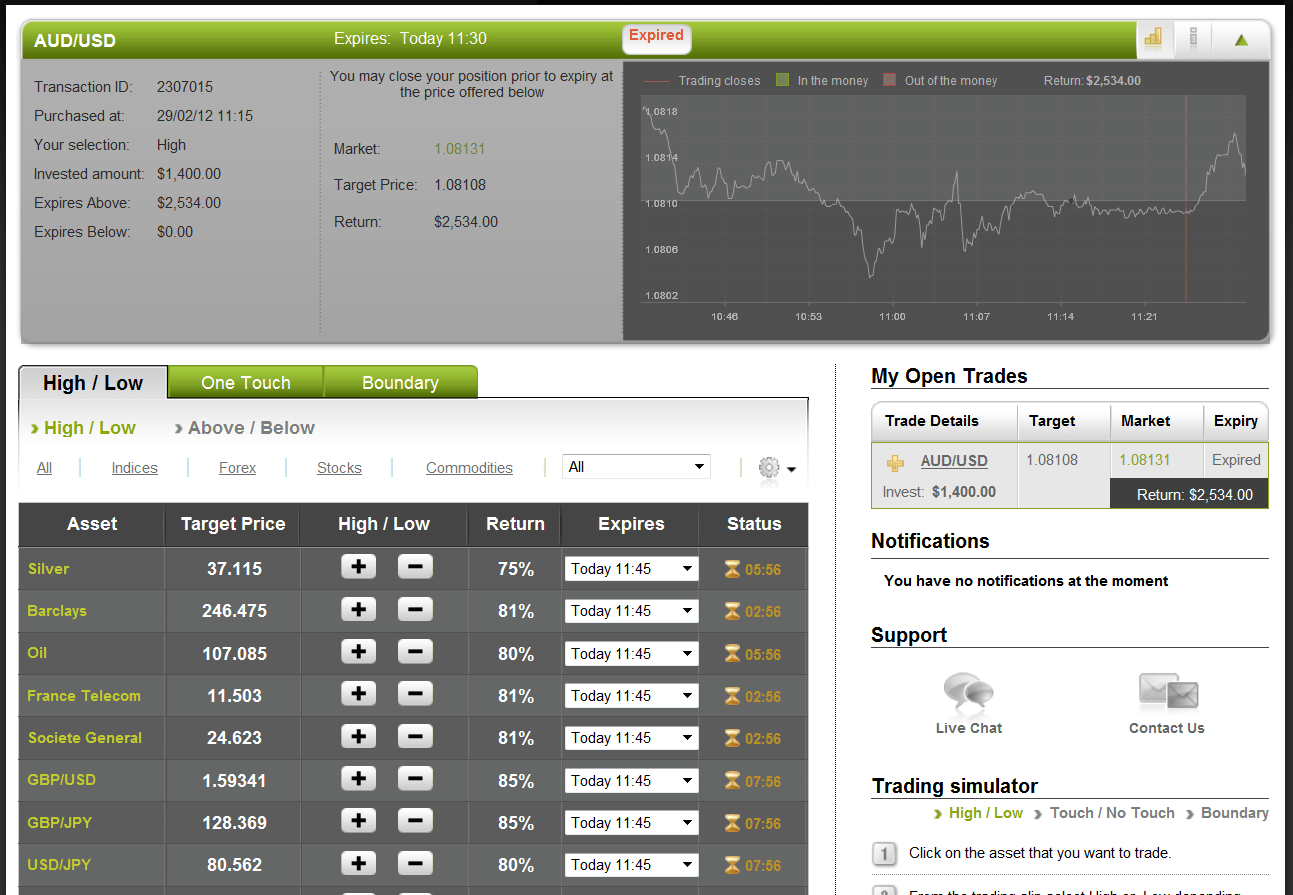The image size is (1293, 895).
Task: Collapse the AUD/USD panel with green arrow
Action: [x=1241, y=40]
